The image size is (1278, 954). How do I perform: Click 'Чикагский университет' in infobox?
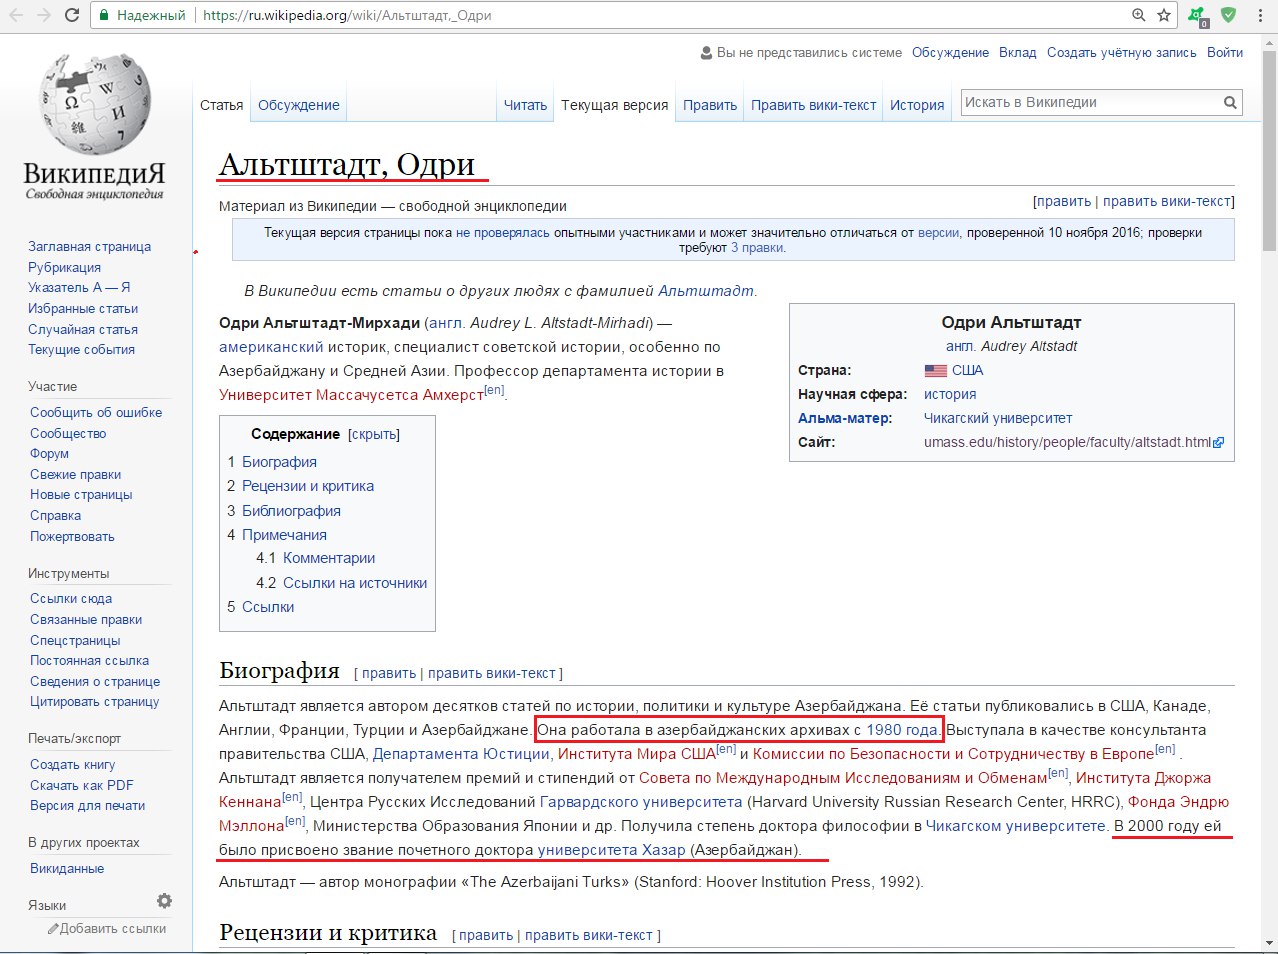coord(998,418)
